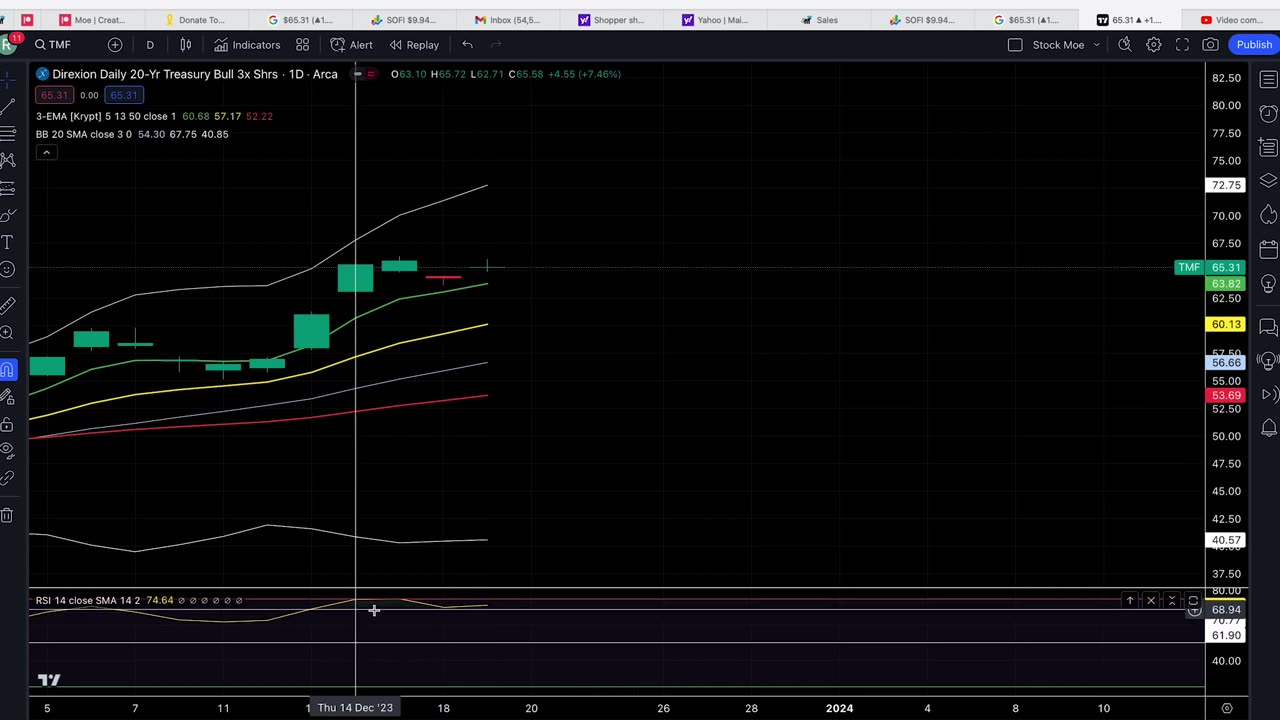Undo the last chart action

467,45
